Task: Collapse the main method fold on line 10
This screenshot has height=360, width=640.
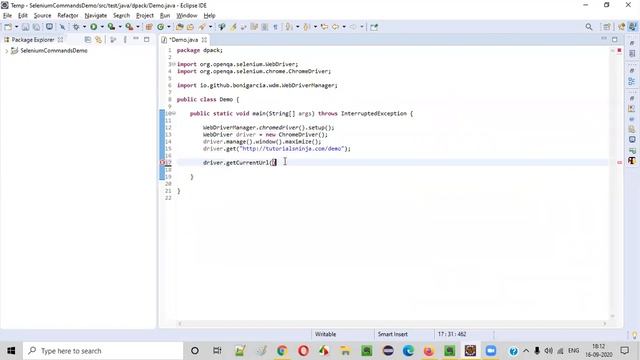Action: point(174,113)
